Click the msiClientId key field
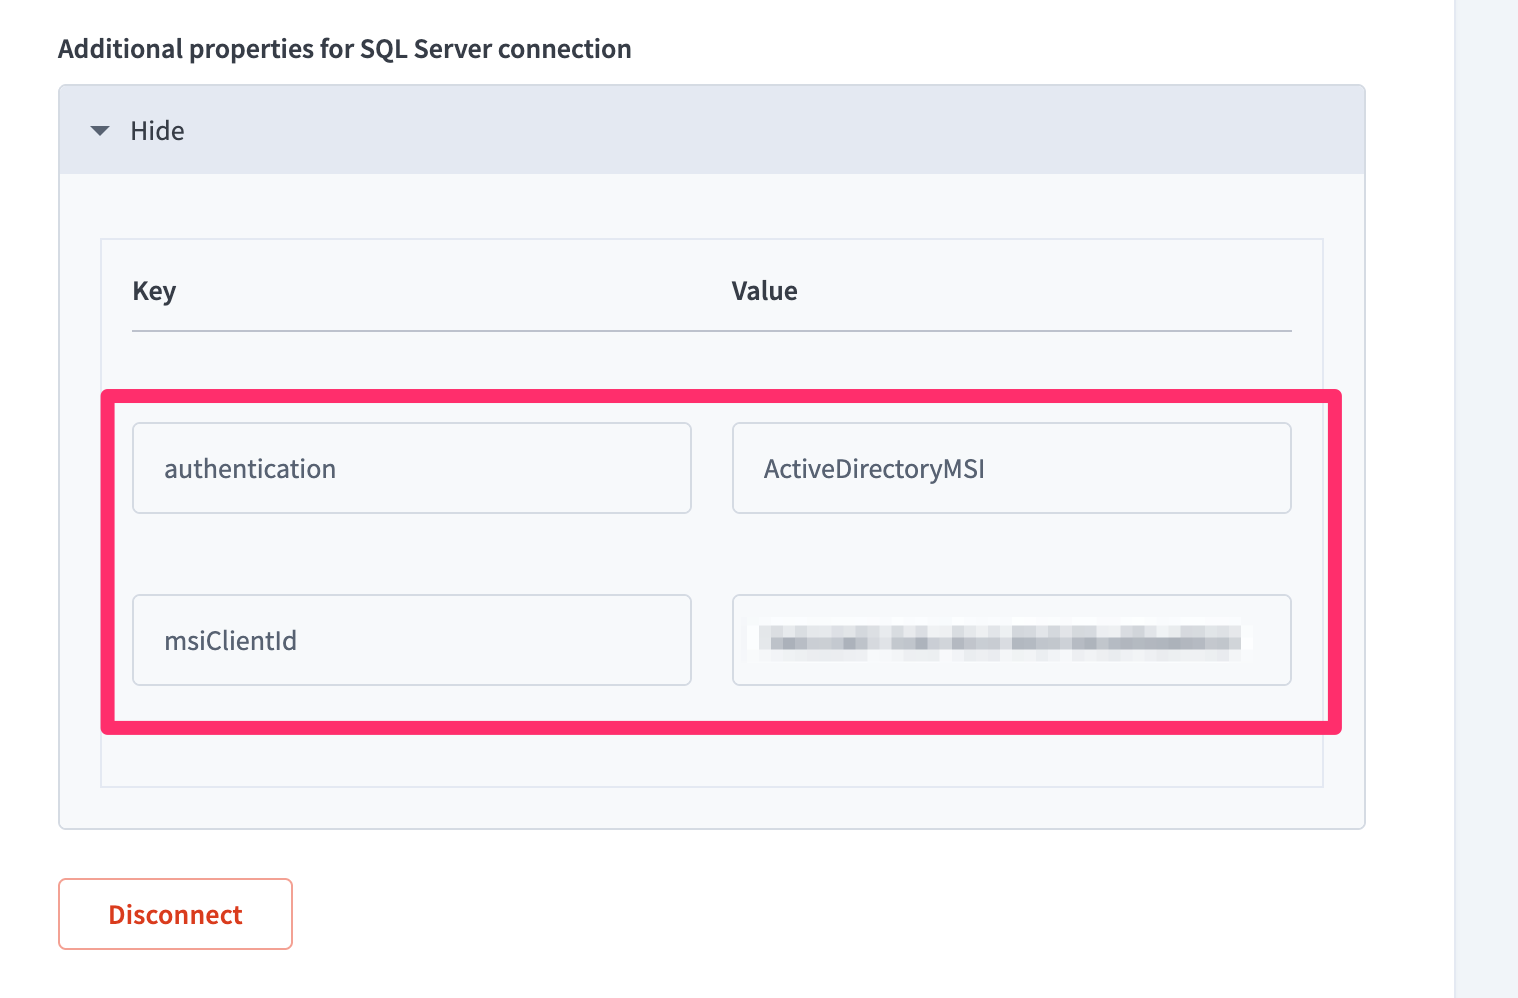Viewport: 1518px width, 998px height. (x=411, y=640)
